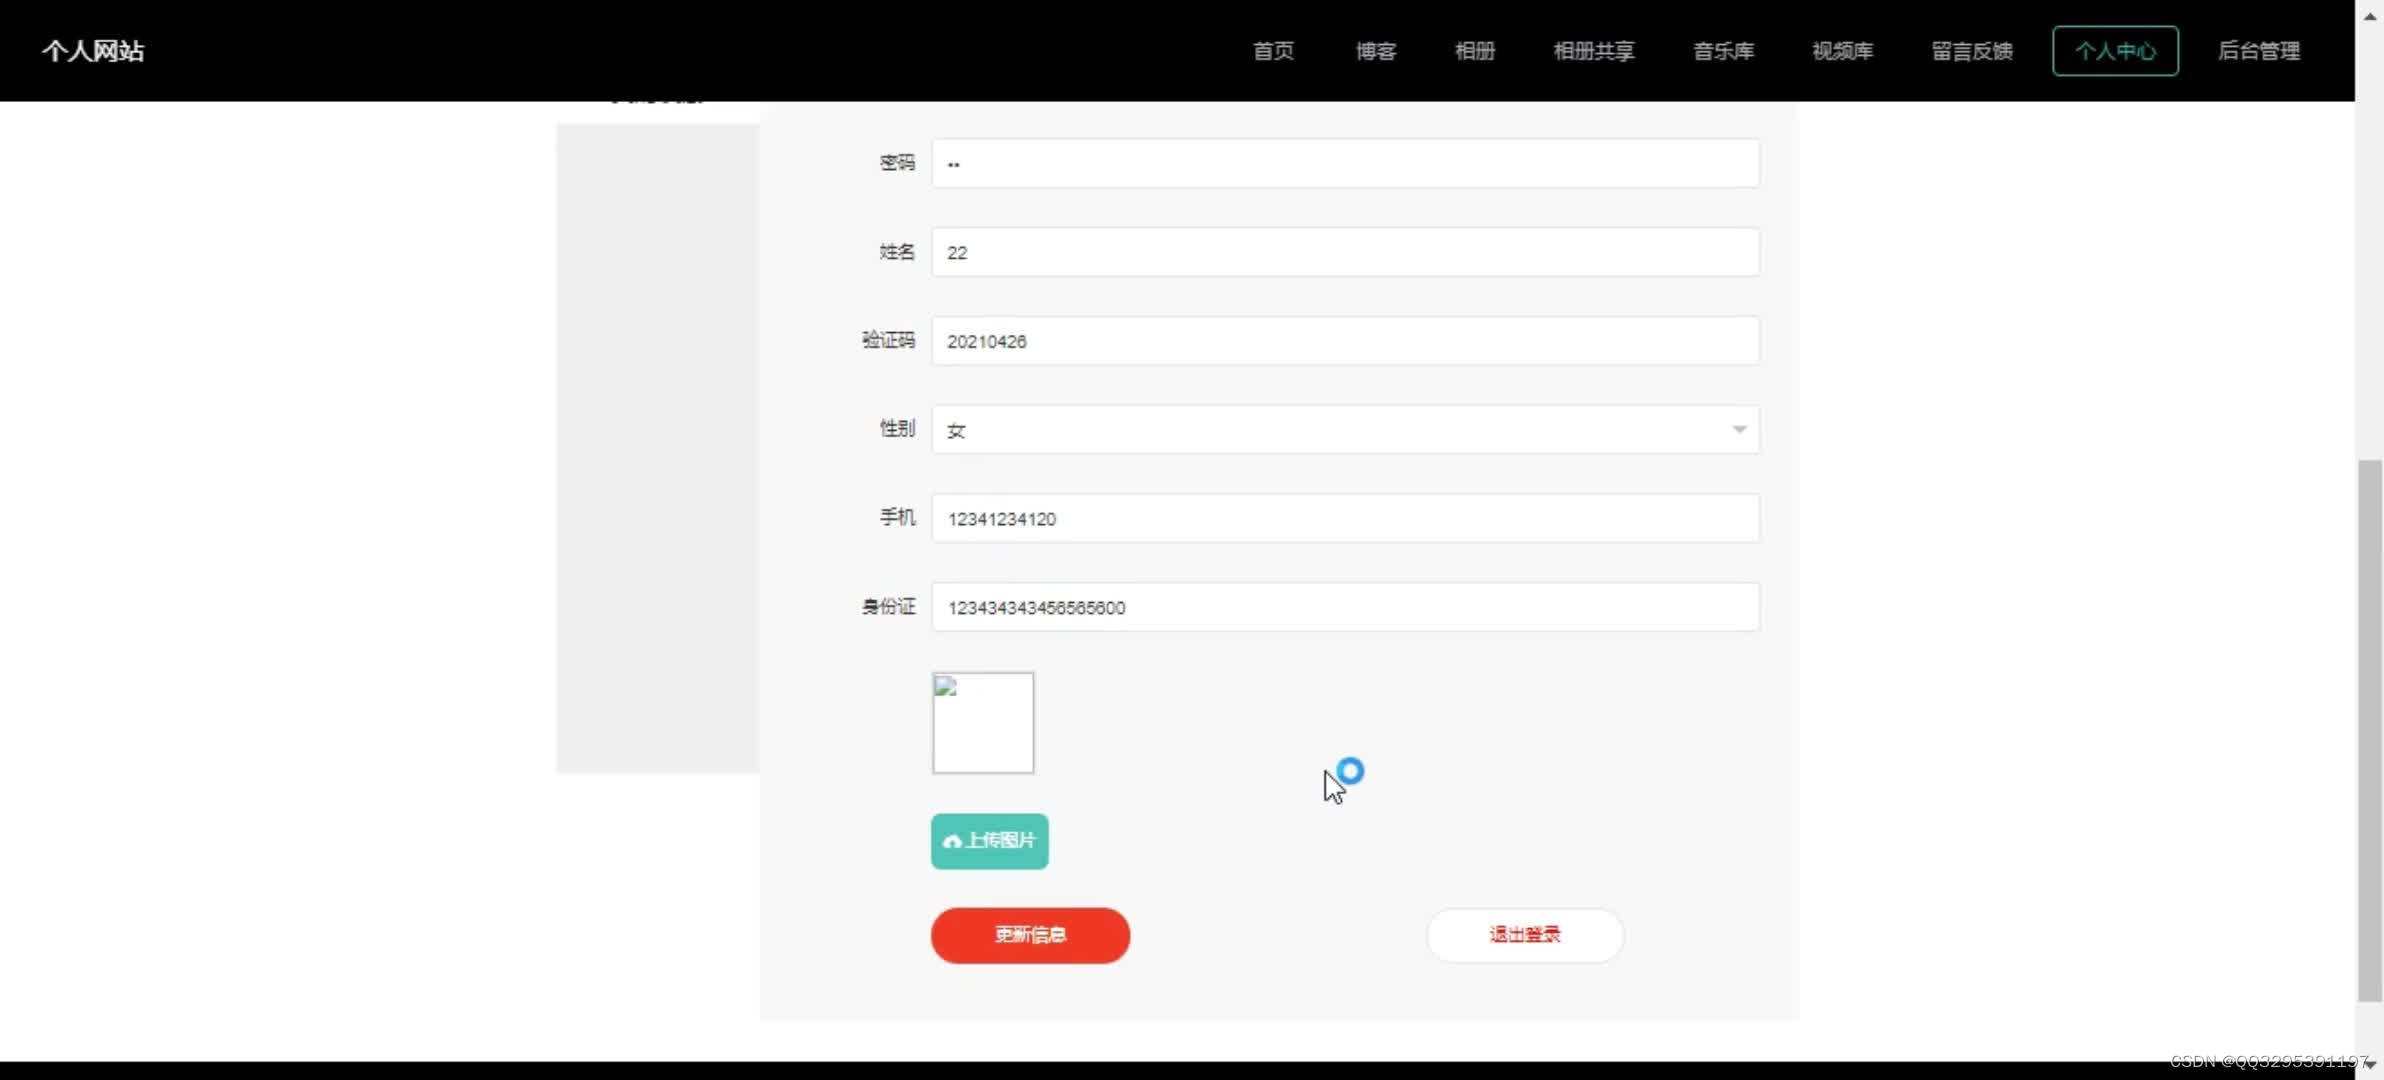Go to the 博客 page
Screen dimensions: 2384x1080
click(x=1376, y=51)
